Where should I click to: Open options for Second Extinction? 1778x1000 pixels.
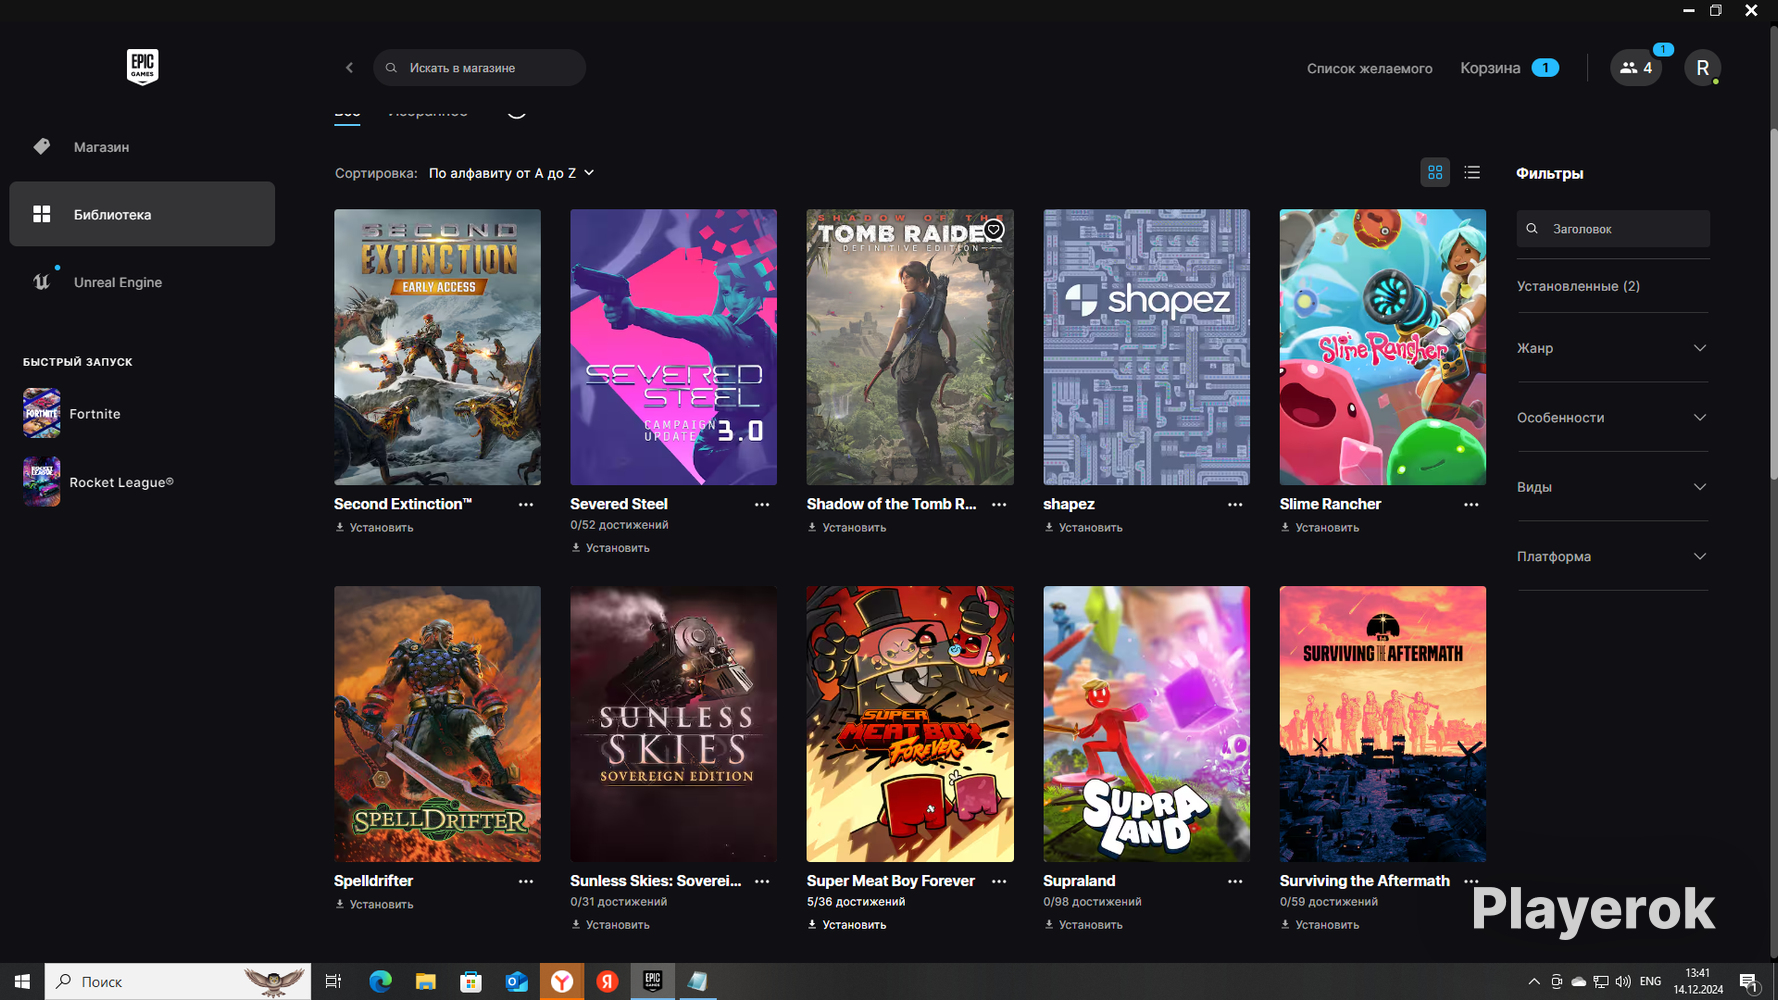tap(526, 505)
